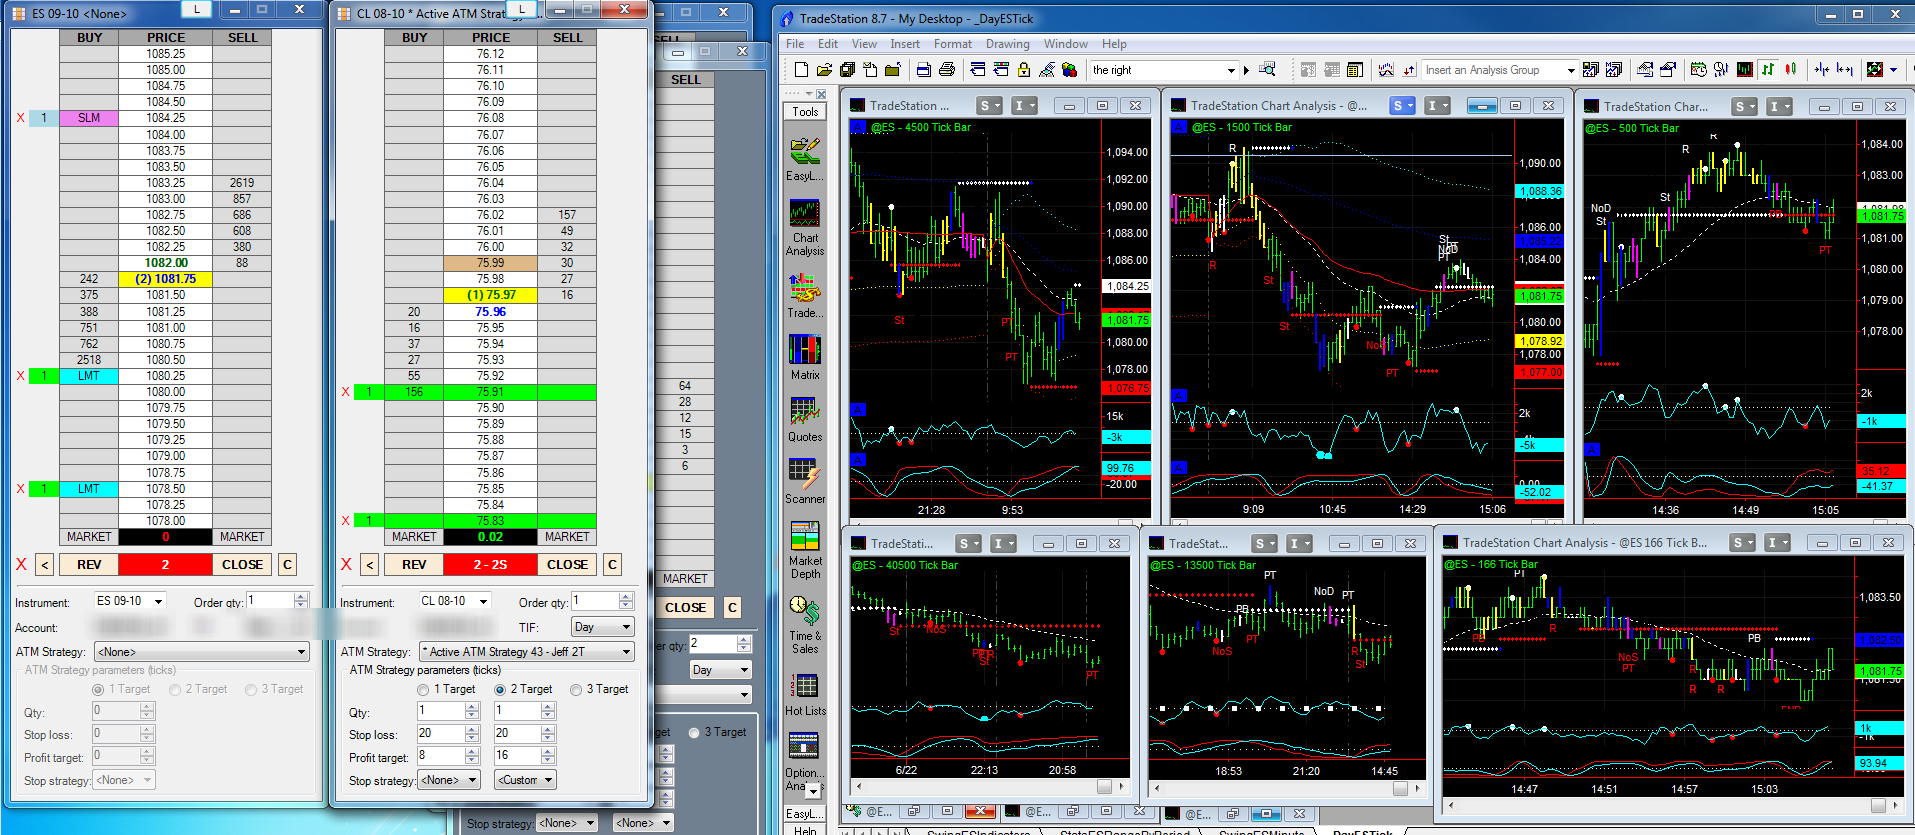Screen dimensions: 1915x835
Task: Open Stop strategy <Custom> dropdown
Action: [525, 780]
